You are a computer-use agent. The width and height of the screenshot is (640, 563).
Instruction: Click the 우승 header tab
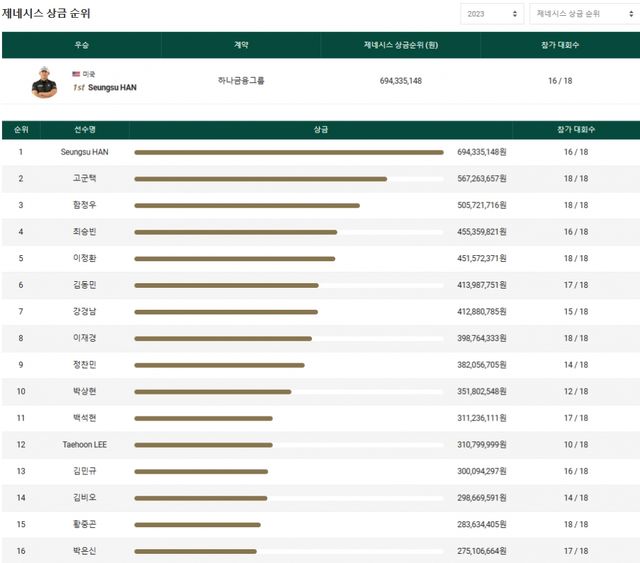[x=81, y=45]
